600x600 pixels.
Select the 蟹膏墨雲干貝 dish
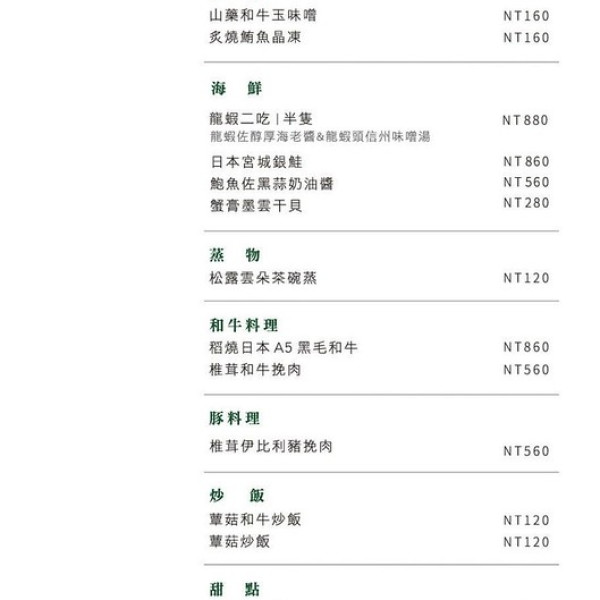click(256, 205)
